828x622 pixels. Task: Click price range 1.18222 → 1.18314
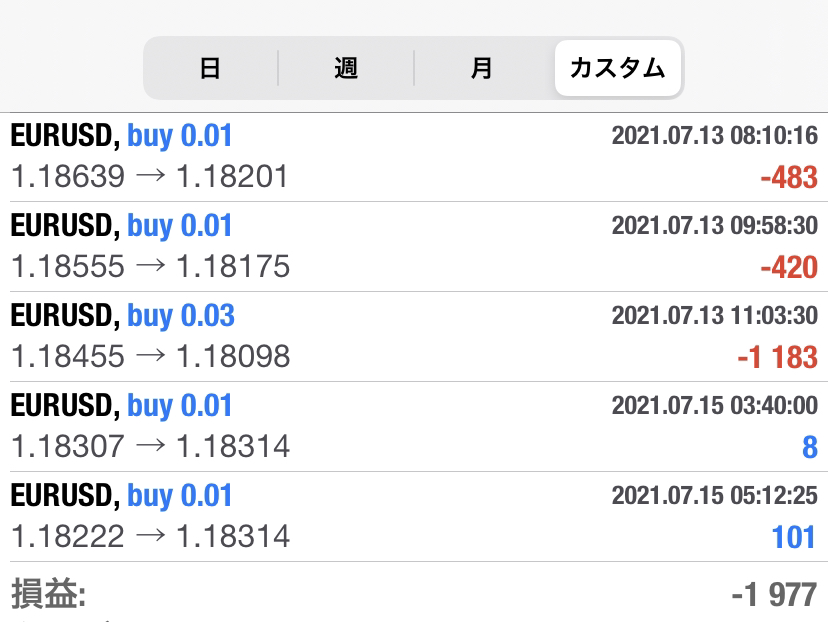pos(150,536)
